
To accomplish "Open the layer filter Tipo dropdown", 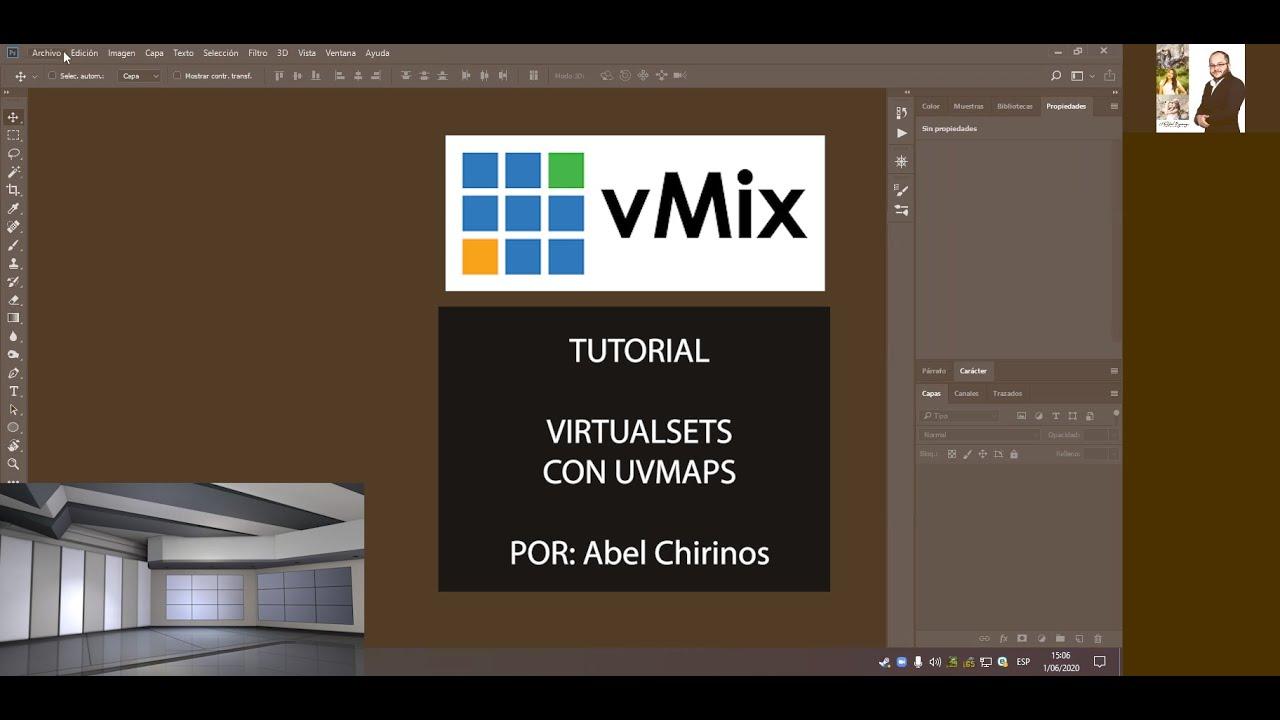I will (958, 416).
